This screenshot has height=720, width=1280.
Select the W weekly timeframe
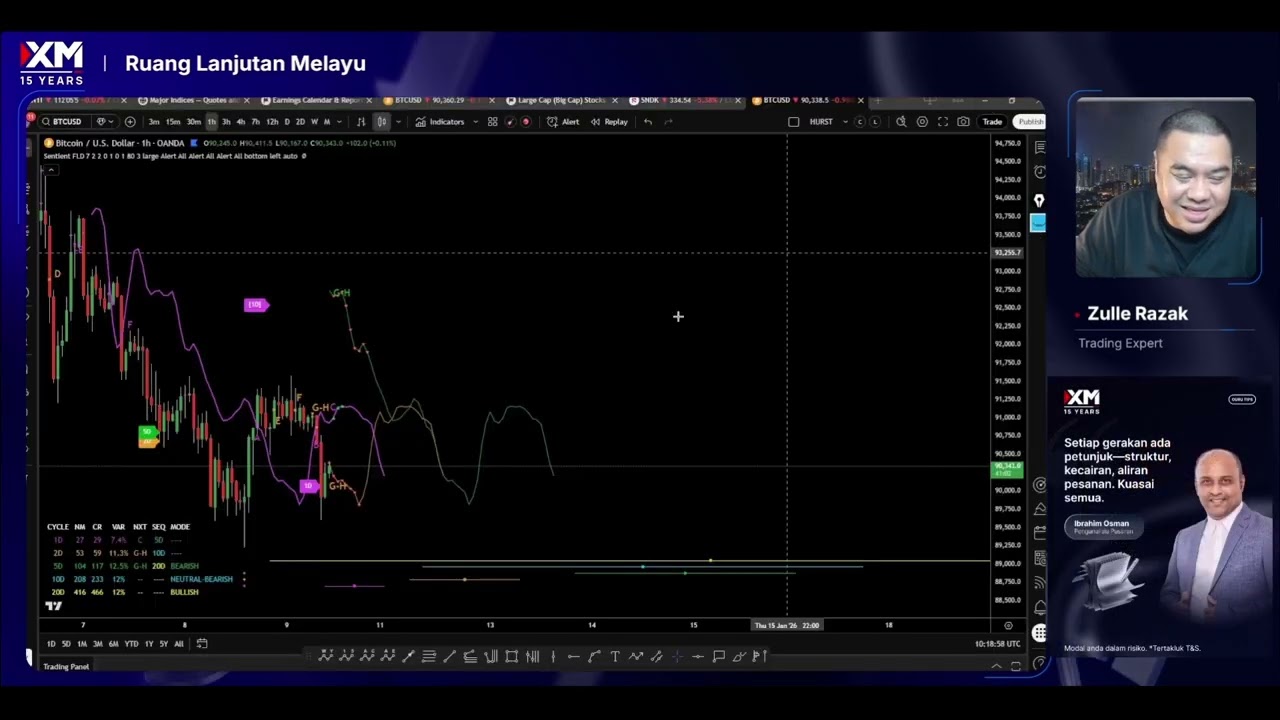pos(314,122)
